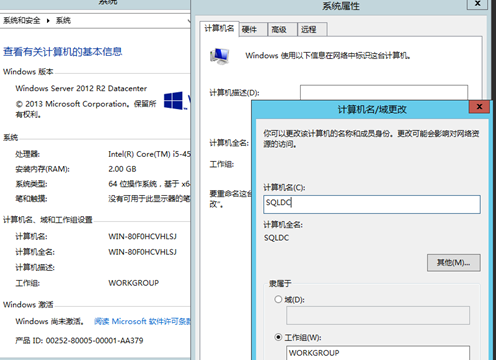Screen dimensions: 496x360
Task: Click the Windows 尚未激活 status text
Action: 50,321
